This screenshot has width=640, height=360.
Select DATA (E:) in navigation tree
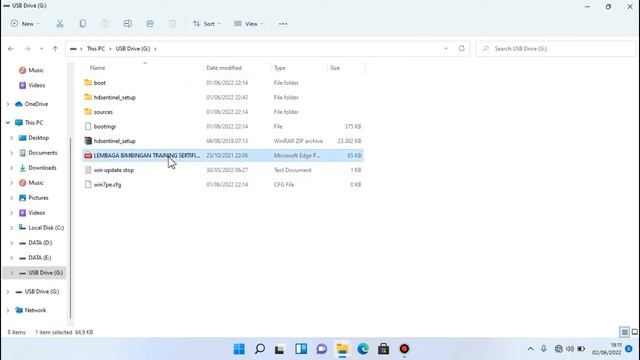(x=40, y=258)
